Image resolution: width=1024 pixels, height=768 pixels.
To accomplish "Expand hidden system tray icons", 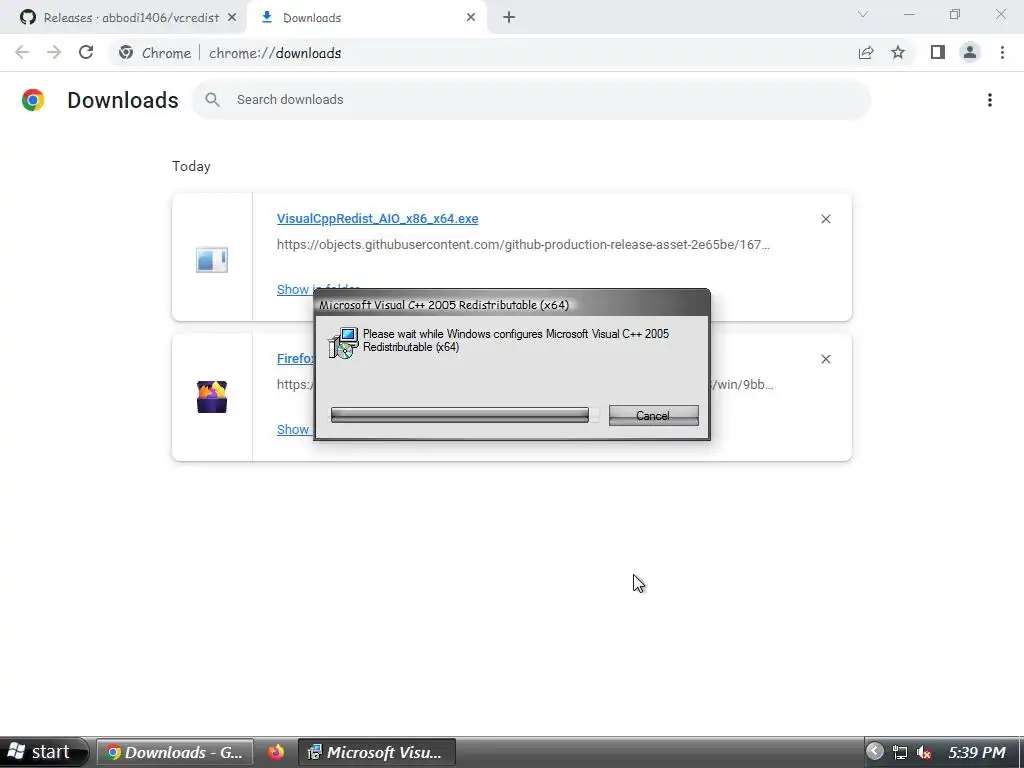I will (x=874, y=752).
